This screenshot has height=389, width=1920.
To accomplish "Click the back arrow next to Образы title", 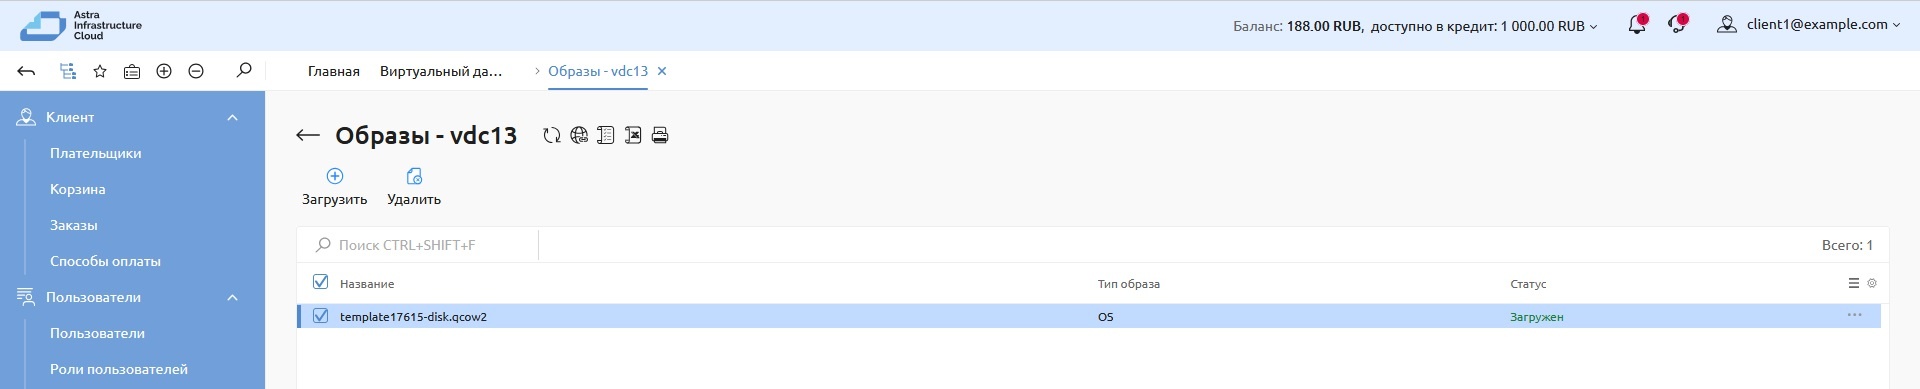I will coord(308,135).
